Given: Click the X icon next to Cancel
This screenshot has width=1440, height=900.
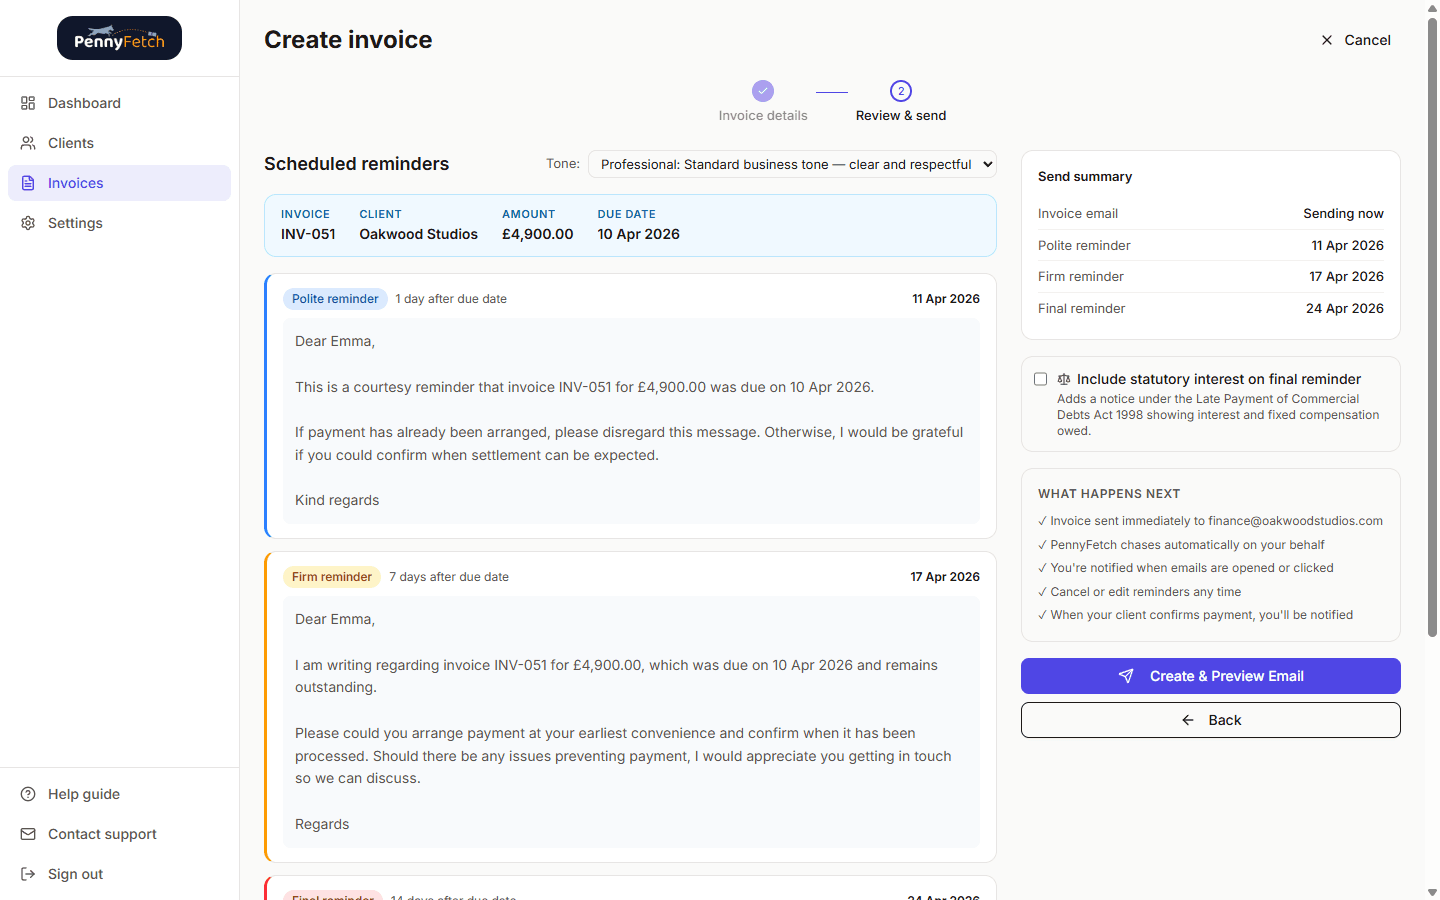Looking at the screenshot, I should click(1327, 40).
